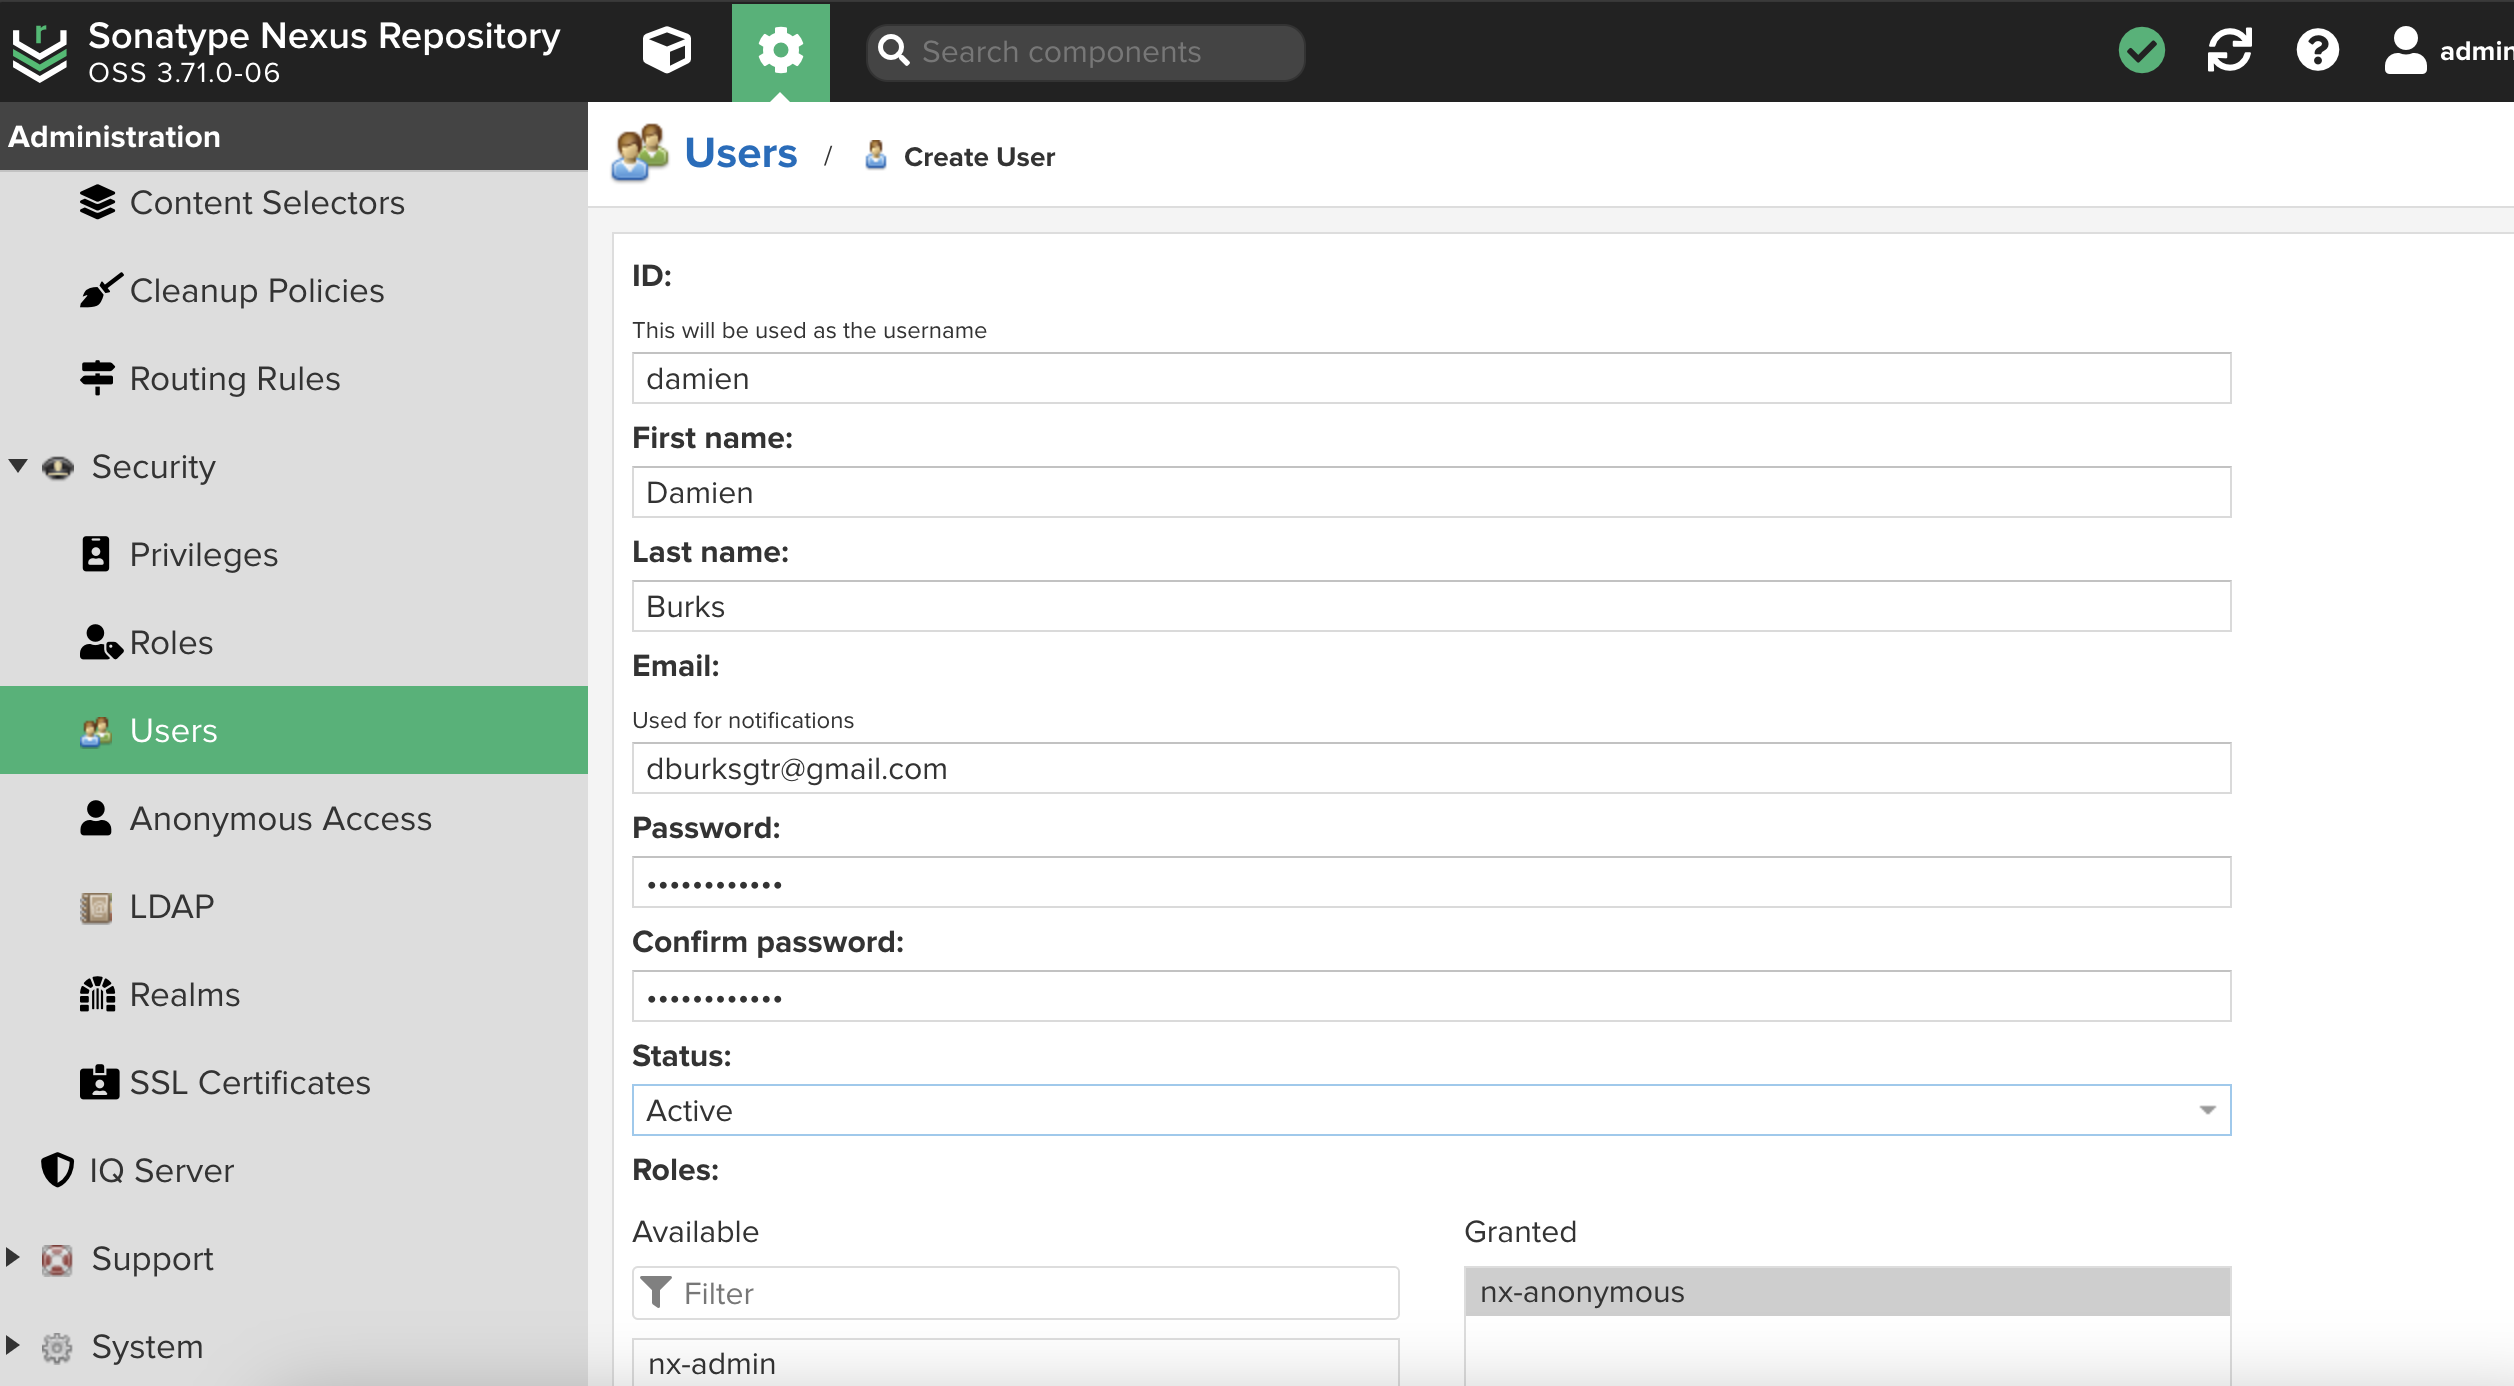Click the Administration gear/settings icon
The height and width of the screenshot is (1386, 2514).
(778, 51)
